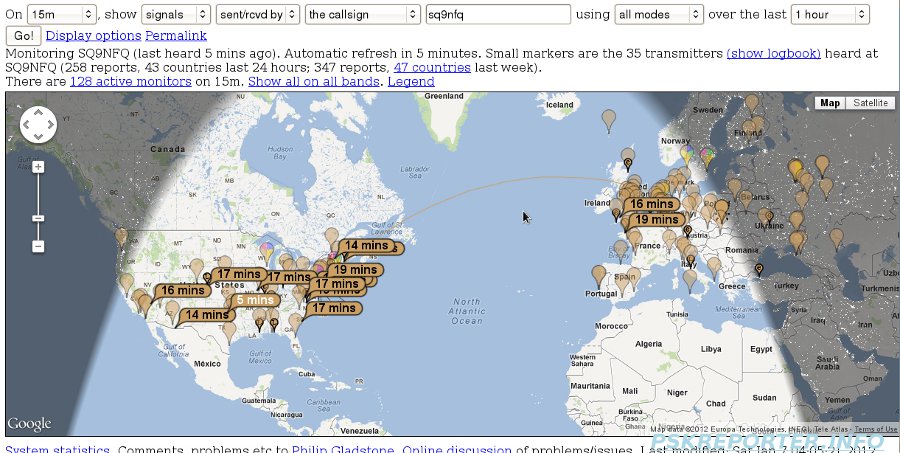This screenshot has width=900, height=453.
Task: Switch to the Satellite map view
Action: 869,103
